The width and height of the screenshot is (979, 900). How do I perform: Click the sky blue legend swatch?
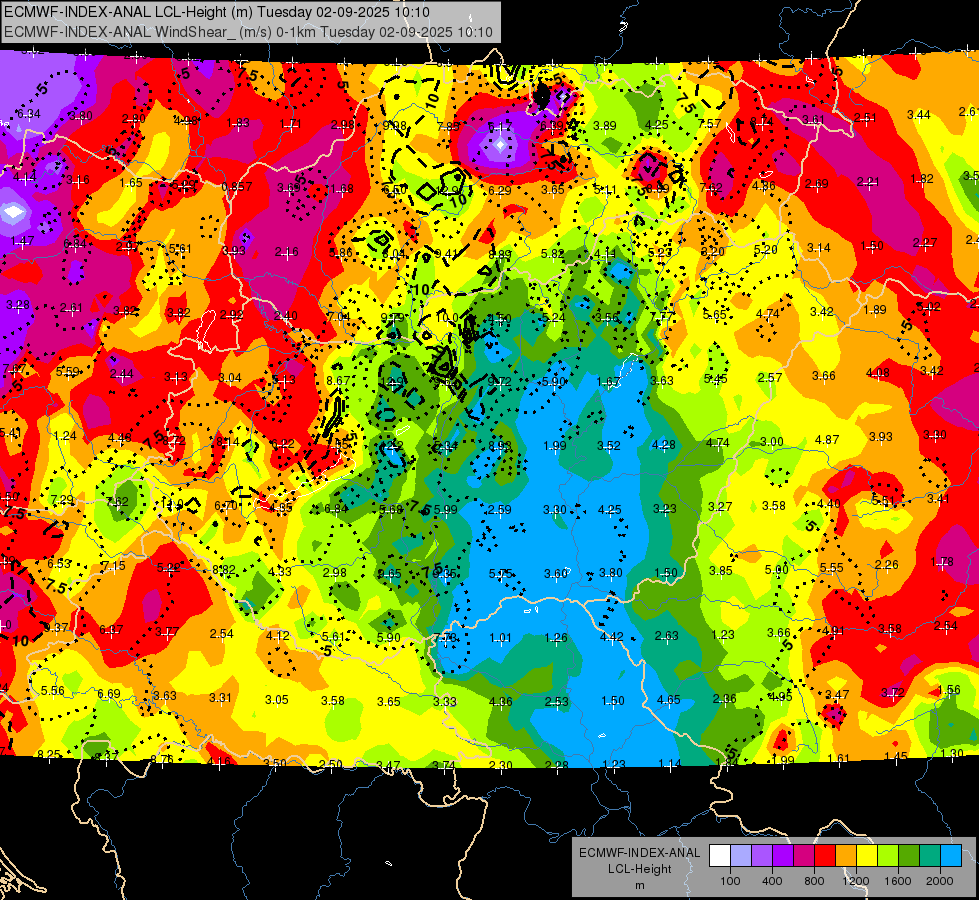tap(950, 856)
